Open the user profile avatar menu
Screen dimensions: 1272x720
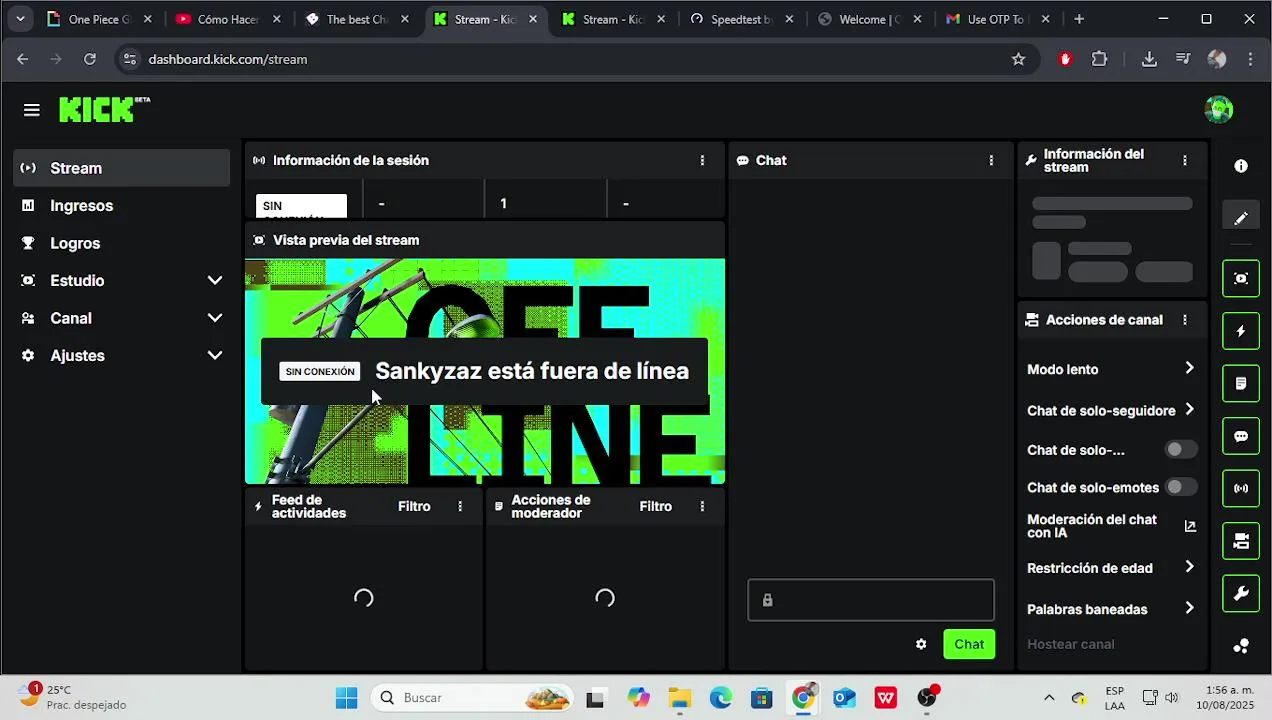[1218, 110]
